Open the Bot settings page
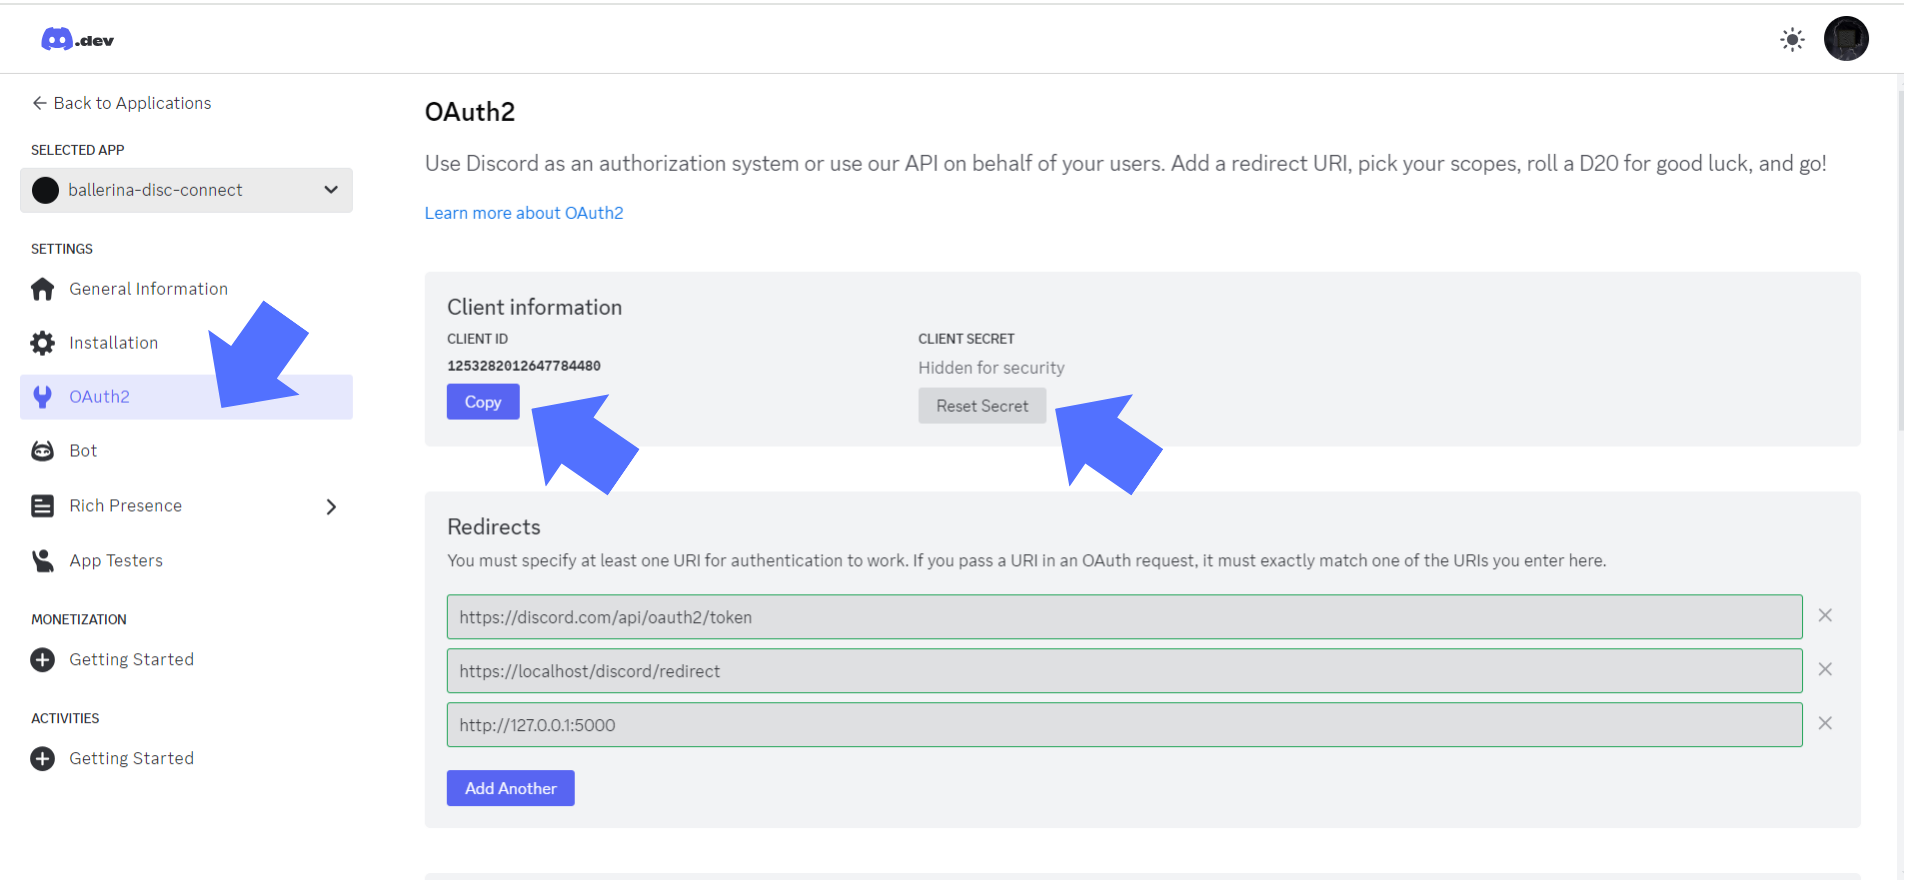The height and width of the screenshot is (881, 1905). pos(83,451)
